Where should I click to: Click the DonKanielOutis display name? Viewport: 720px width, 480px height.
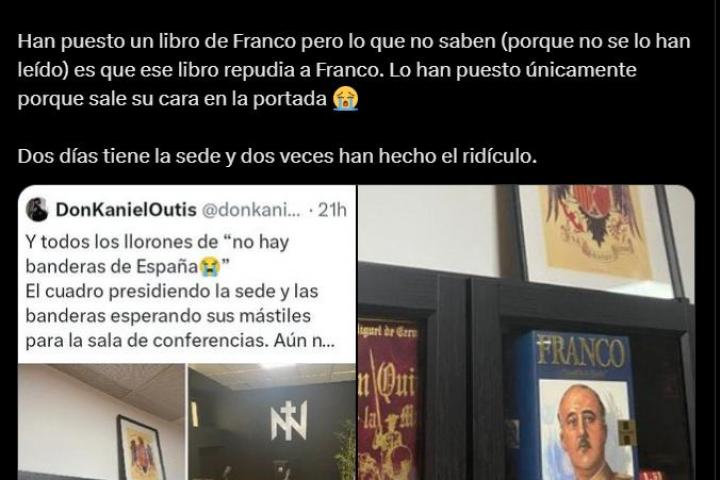(x=126, y=210)
